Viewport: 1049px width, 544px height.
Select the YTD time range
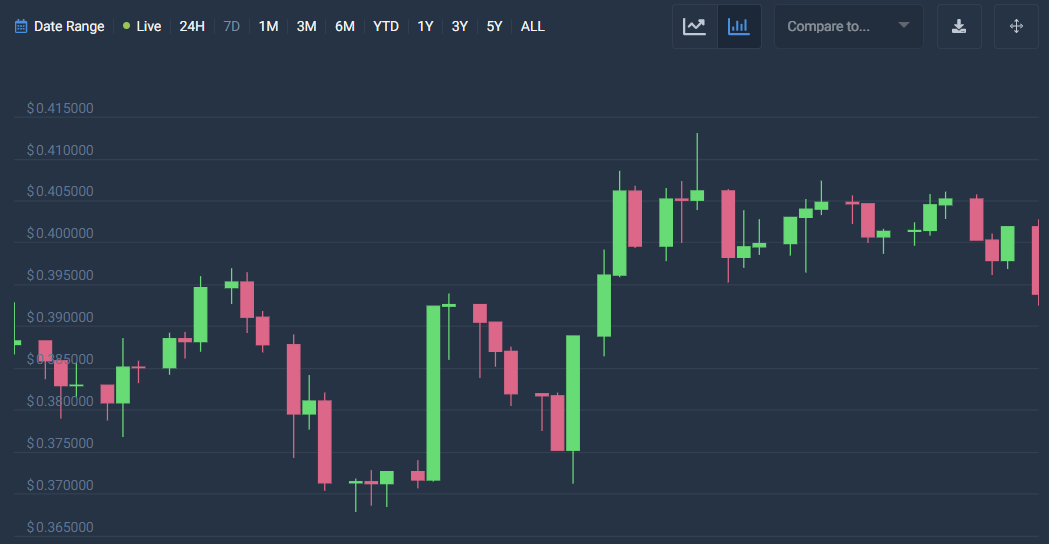[385, 27]
